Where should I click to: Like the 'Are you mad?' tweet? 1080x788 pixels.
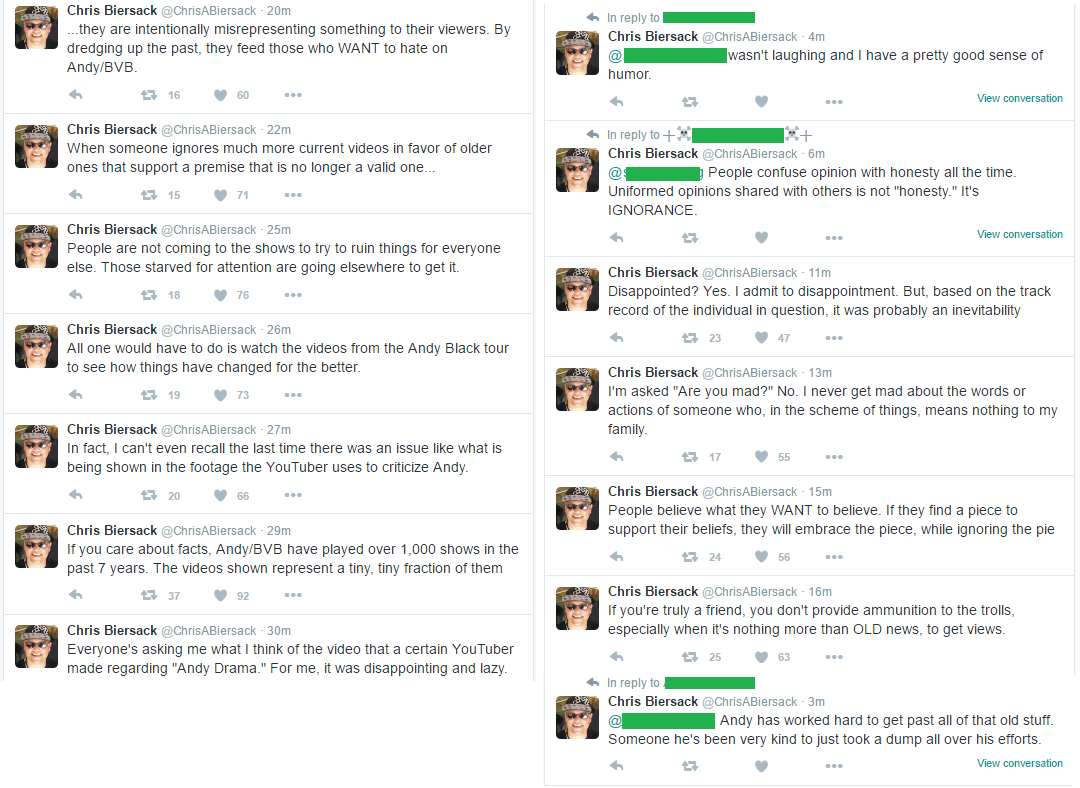click(761, 457)
